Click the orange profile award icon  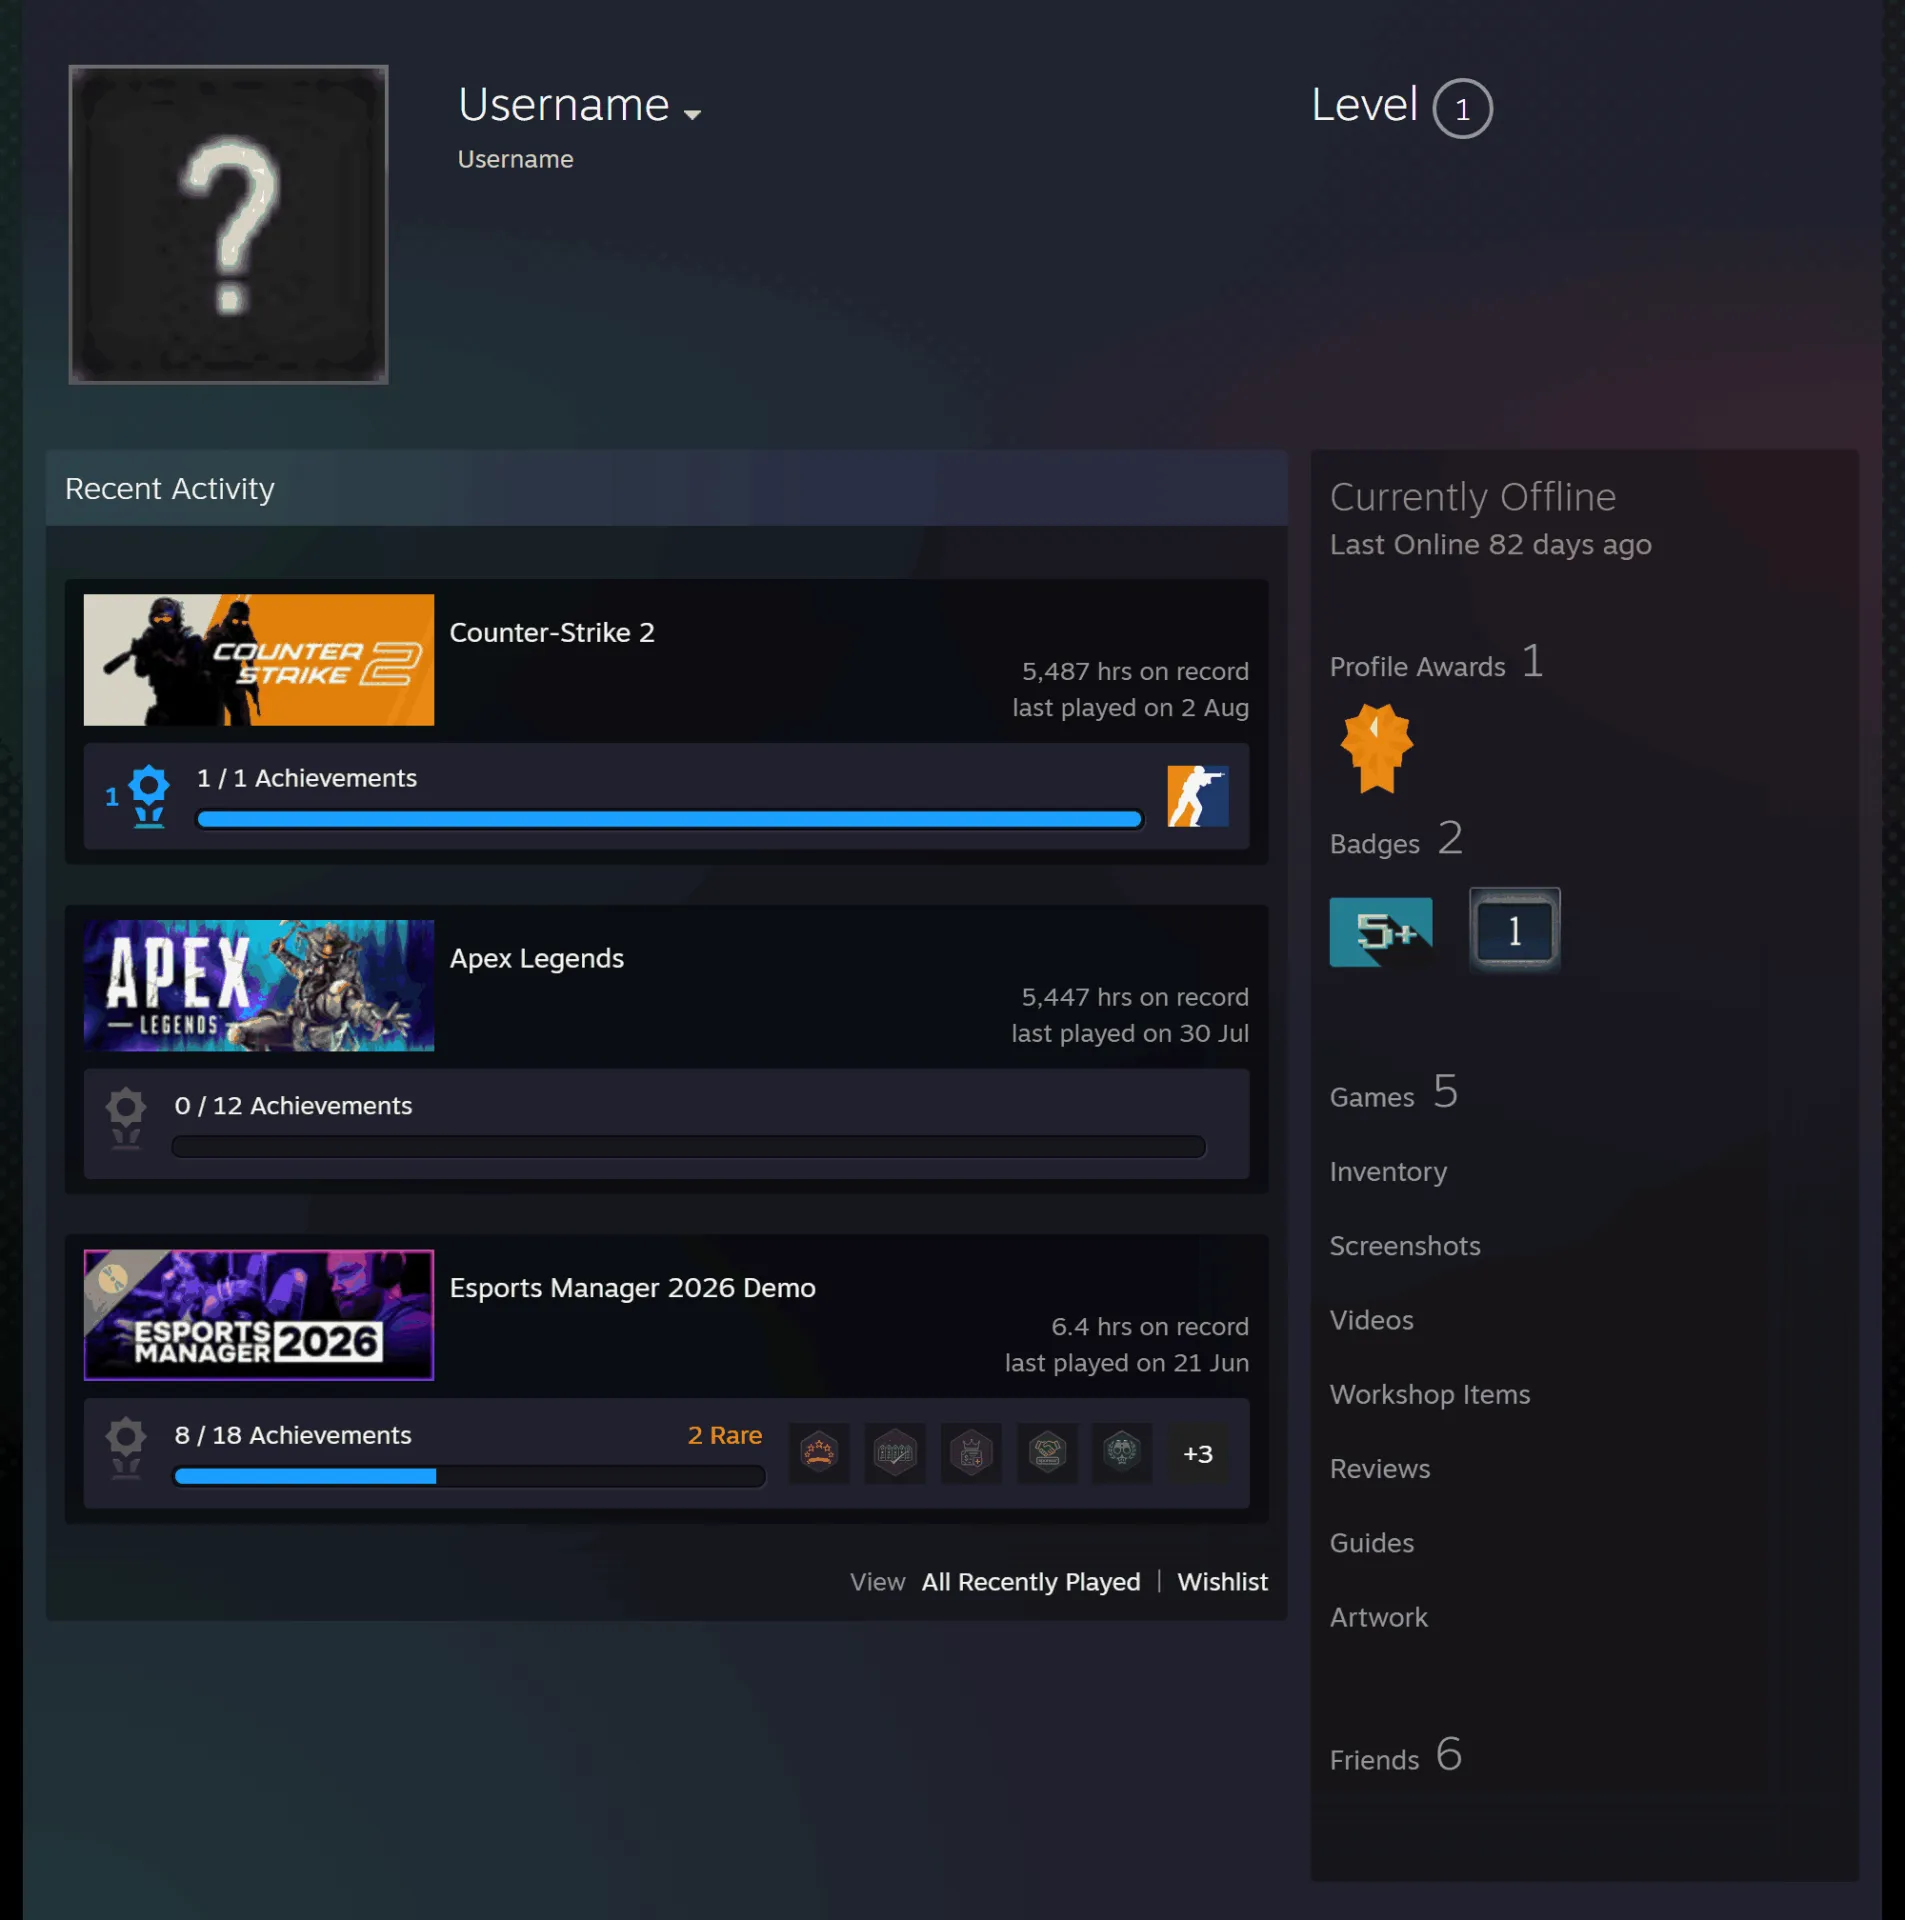click(1377, 748)
